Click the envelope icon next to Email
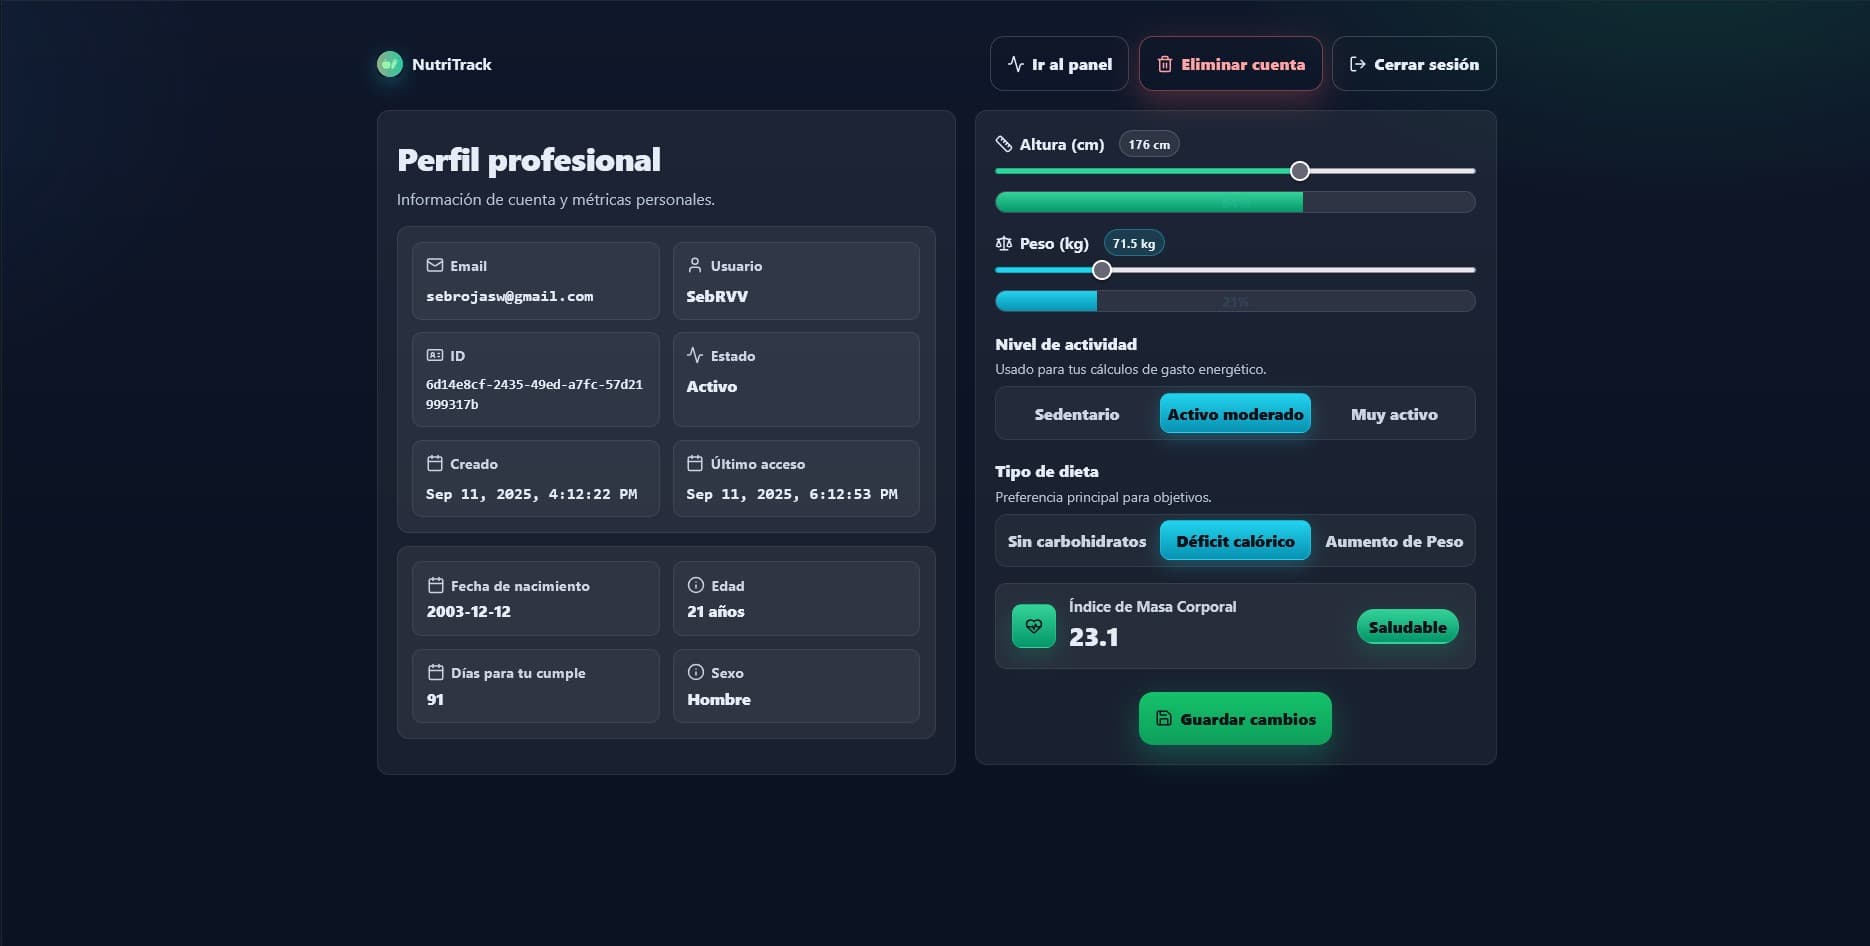The width and height of the screenshot is (1870, 946). click(435, 264)
